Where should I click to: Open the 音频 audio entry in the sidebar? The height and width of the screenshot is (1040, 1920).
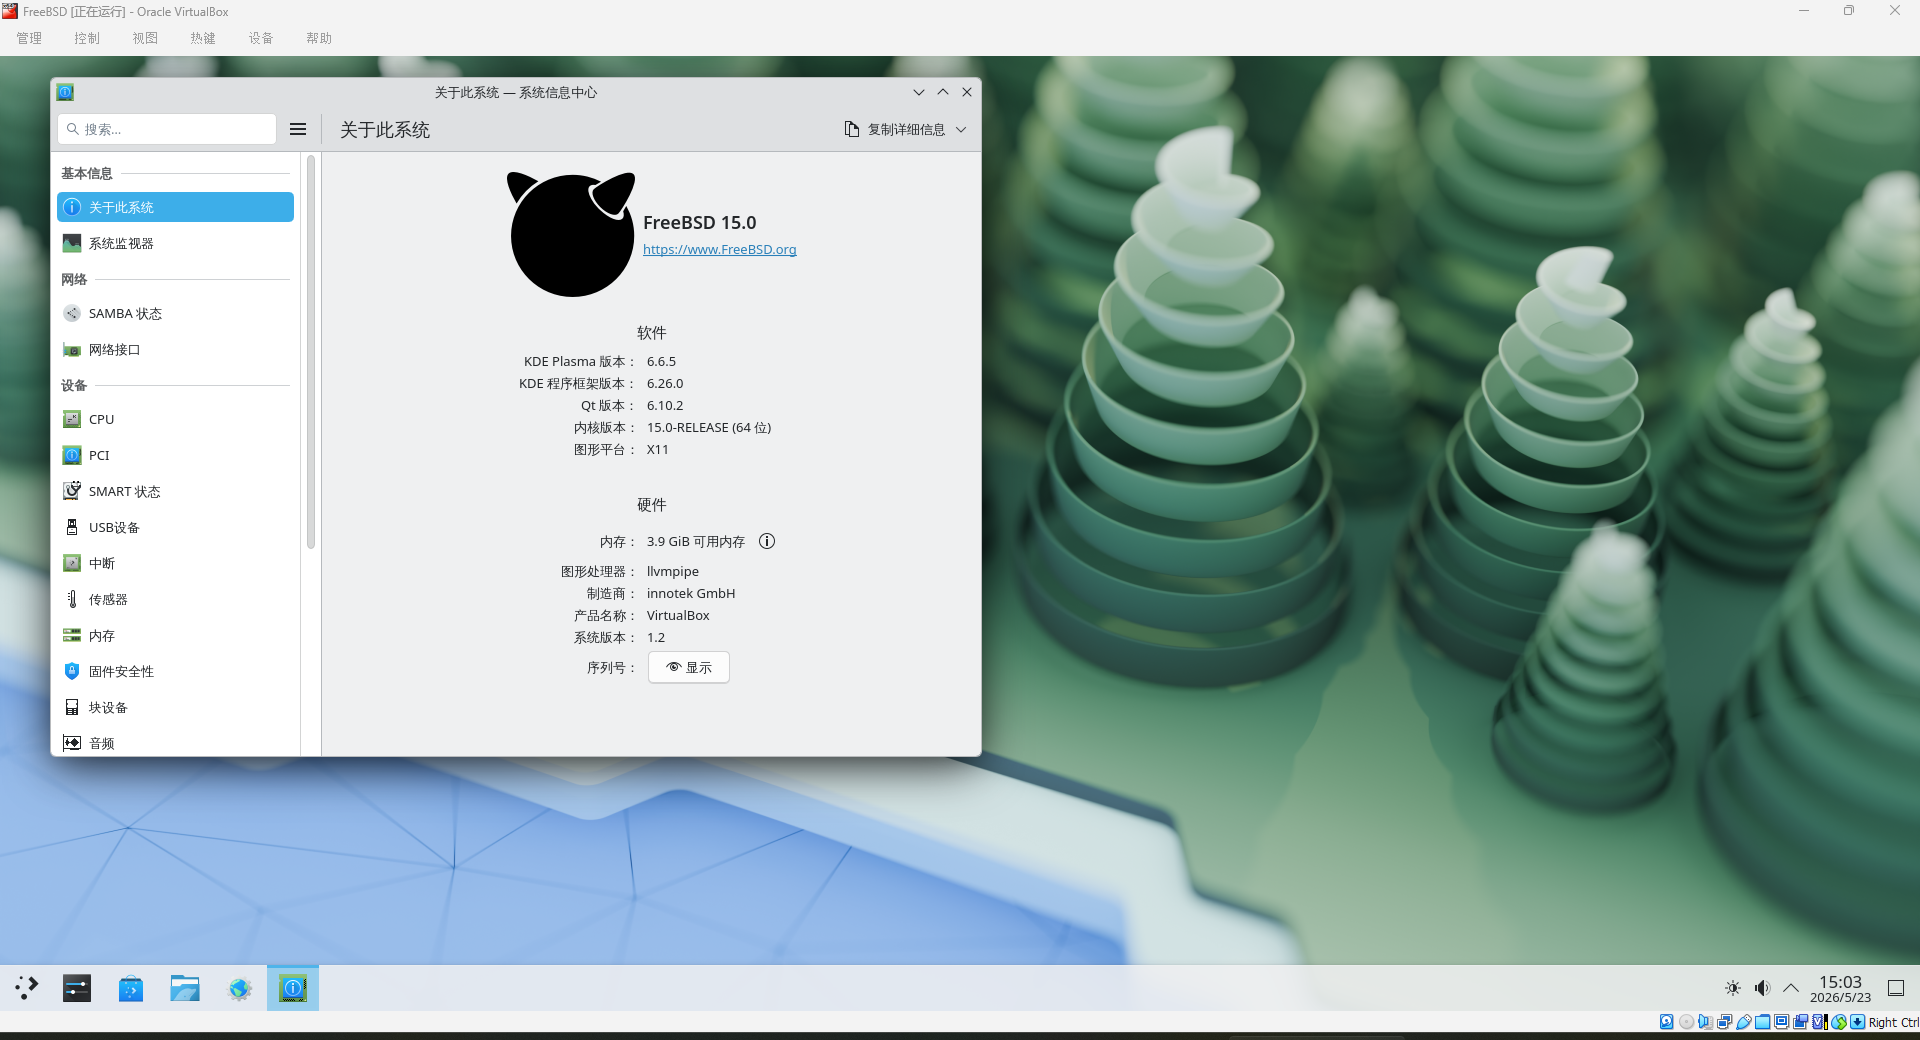tap(175, 742)
